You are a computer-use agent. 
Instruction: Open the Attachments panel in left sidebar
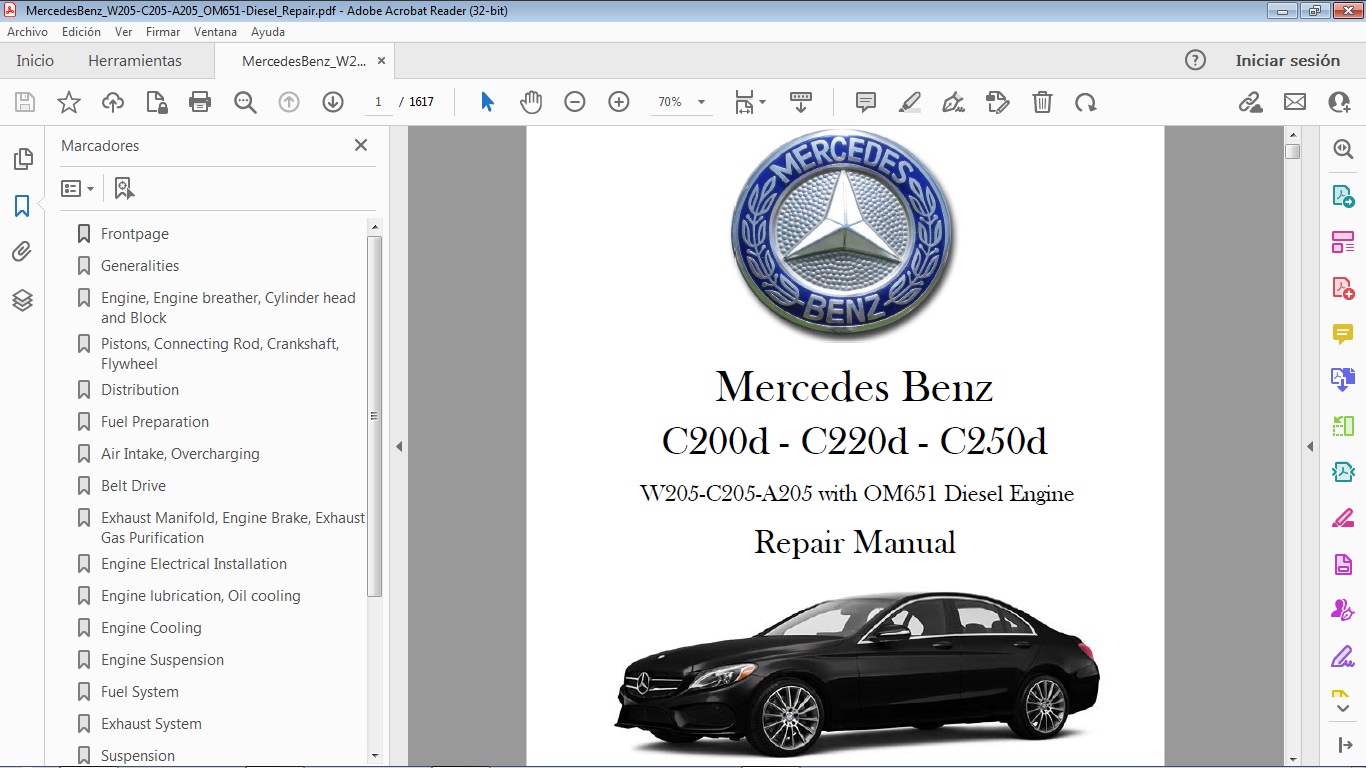[x=23, y=251]
